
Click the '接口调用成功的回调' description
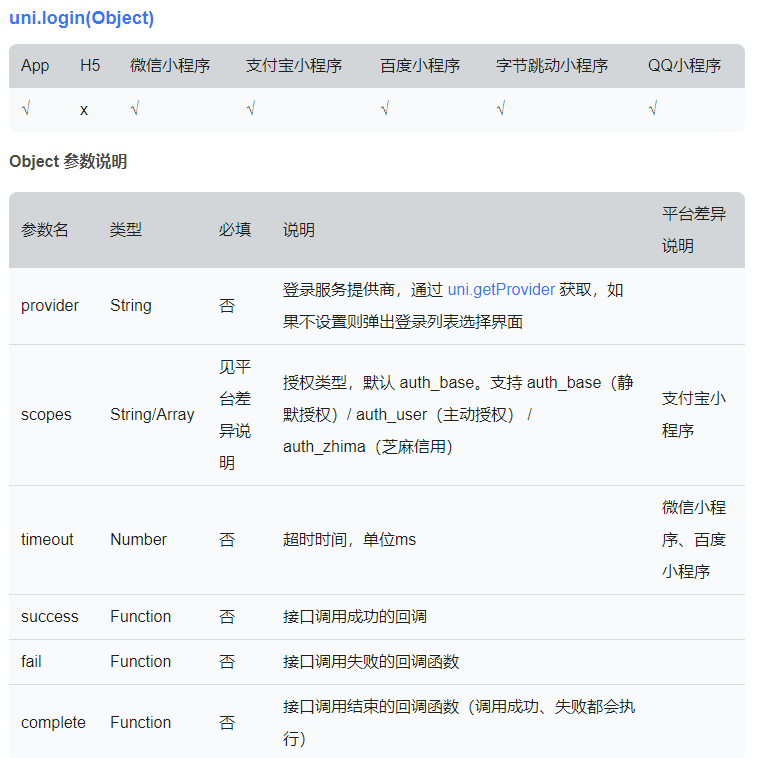click(355, 617)
